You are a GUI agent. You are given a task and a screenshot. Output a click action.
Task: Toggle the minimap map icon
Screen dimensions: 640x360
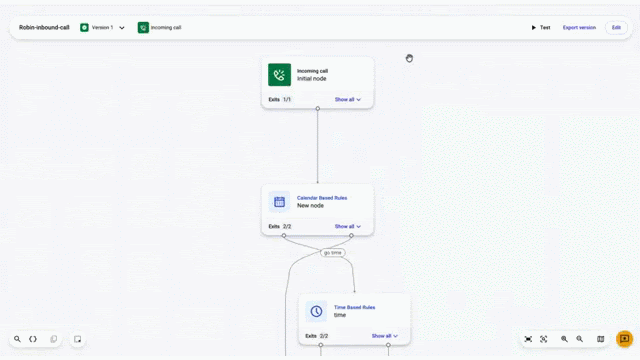pyautogui.click(x=600, y=339)
